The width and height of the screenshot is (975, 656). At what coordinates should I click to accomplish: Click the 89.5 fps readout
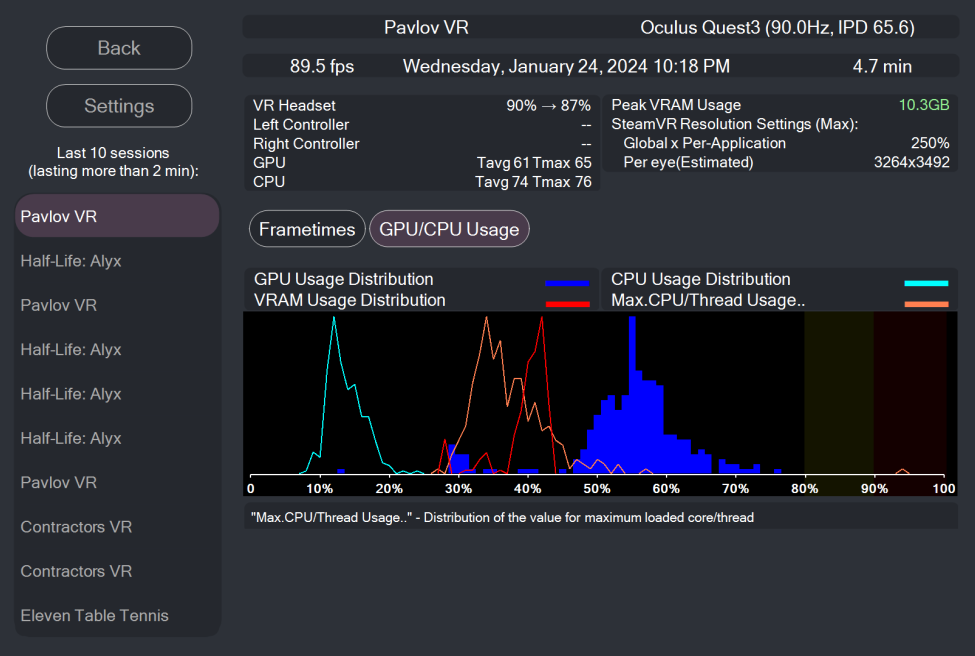322,67
